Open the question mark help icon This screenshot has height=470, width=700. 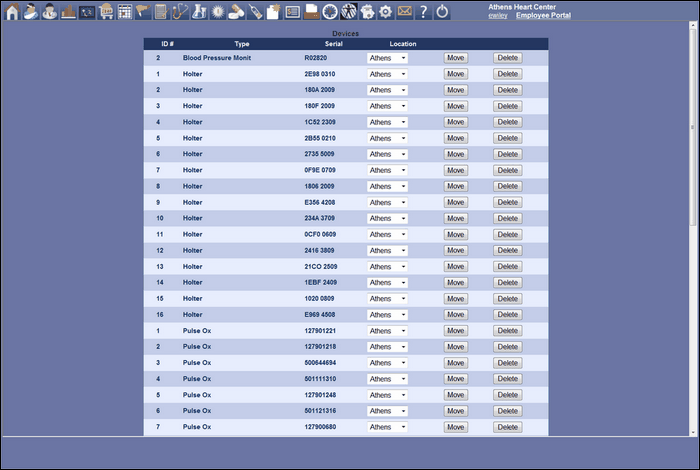click(x=423, y=12)
